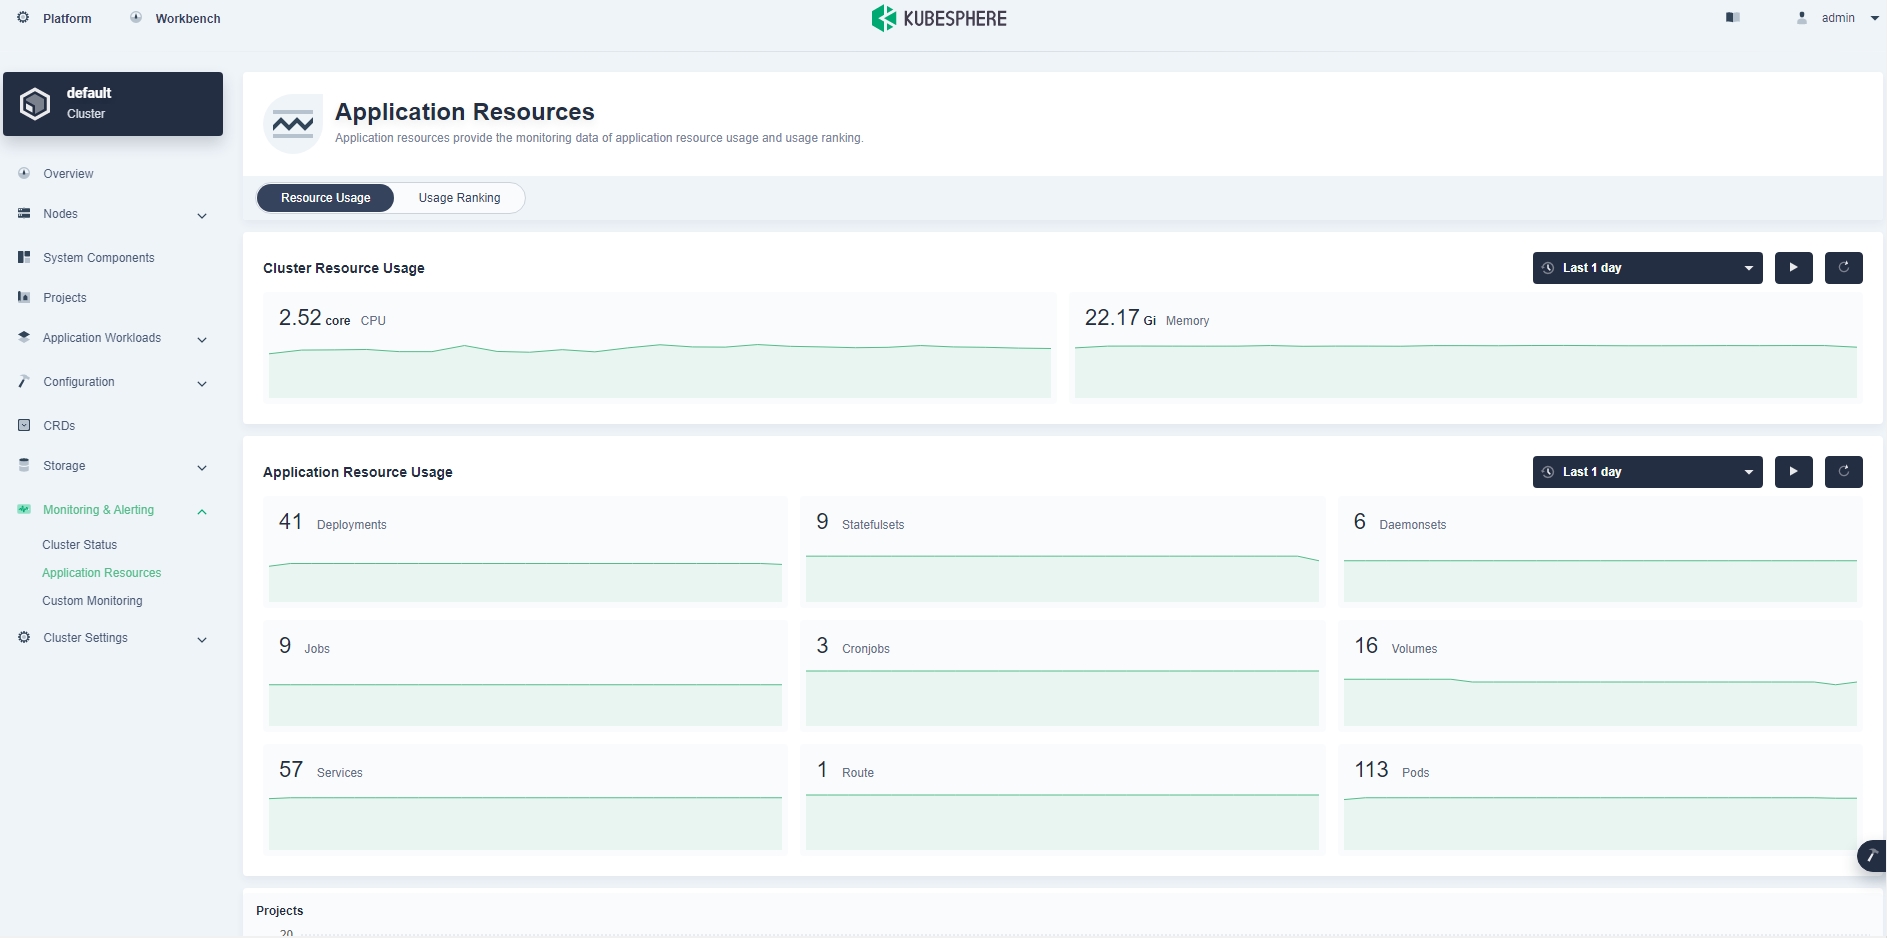Viewport: 1887px width, 938px height.
Task: Open the floating toolbox hammer icon
Action: [x=1871, y=856]
